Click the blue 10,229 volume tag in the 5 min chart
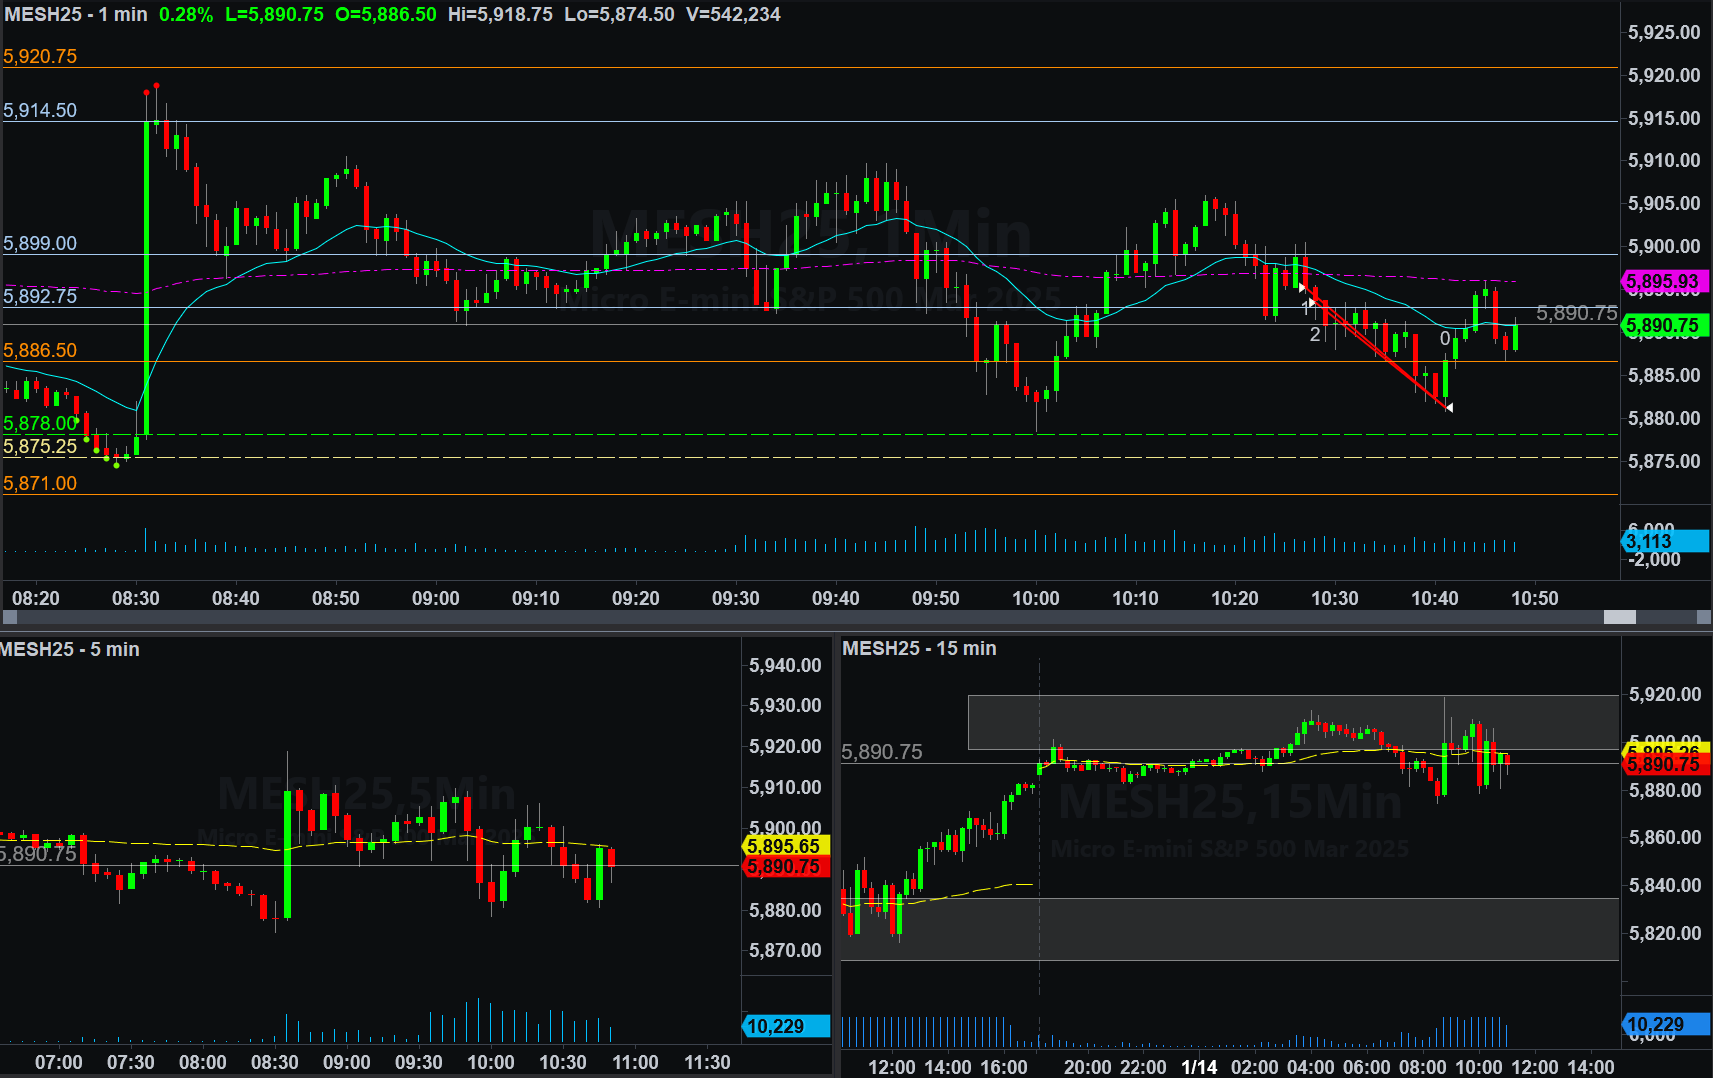 [x=786, y=1026]
